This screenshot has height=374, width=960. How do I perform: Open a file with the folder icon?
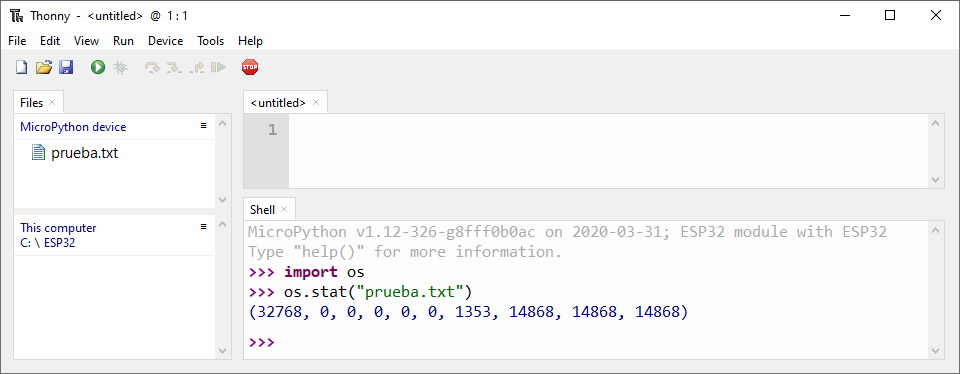click(43, 67)
